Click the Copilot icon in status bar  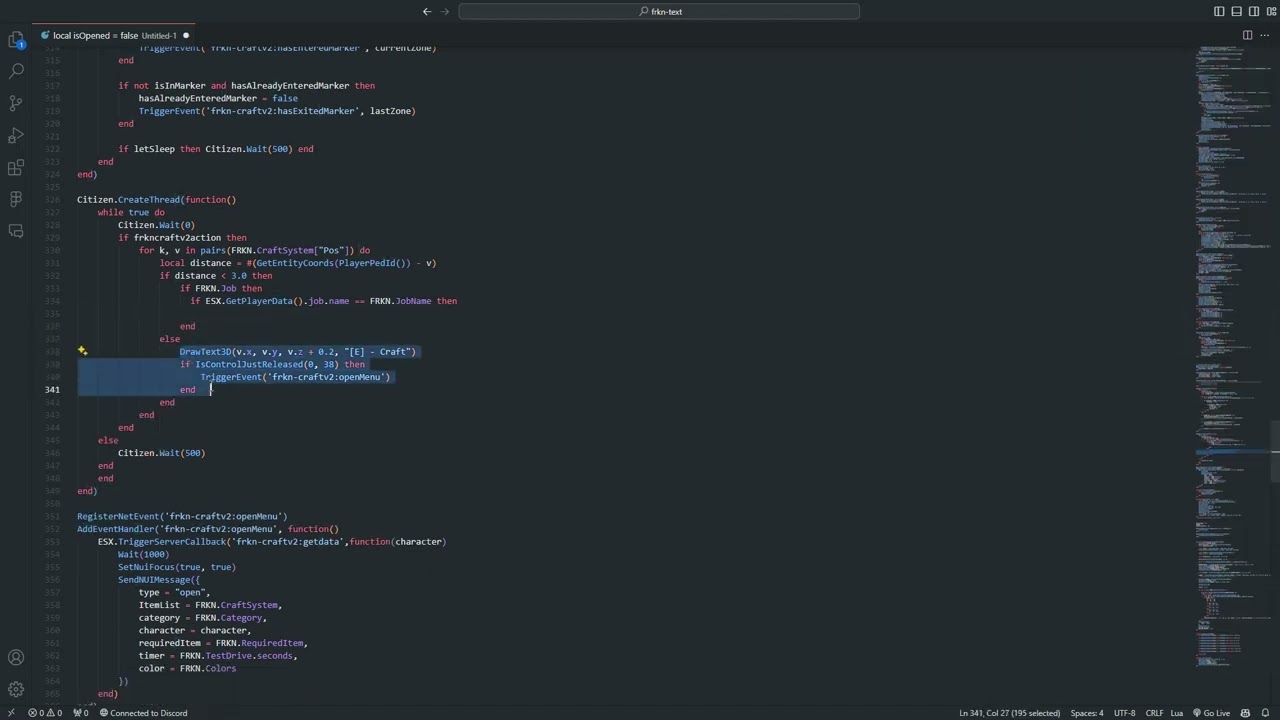pyautogui.click(x=1246, y=713)
